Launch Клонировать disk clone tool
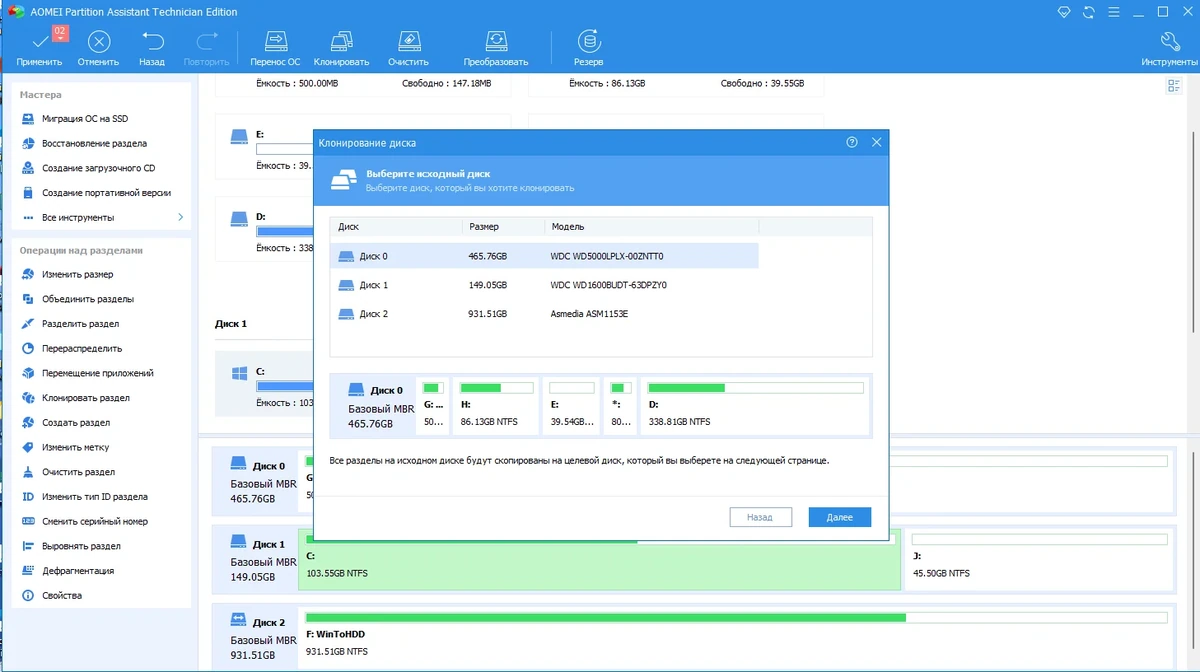The image size is (1200, 672). pyautogui.click(x=341, y=47)
